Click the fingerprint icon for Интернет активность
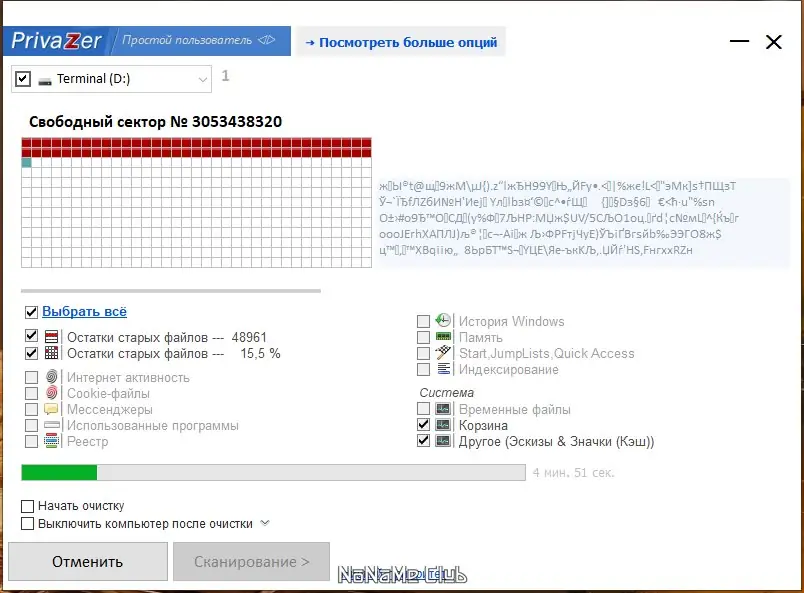804x593 pixels. [51, 377]
